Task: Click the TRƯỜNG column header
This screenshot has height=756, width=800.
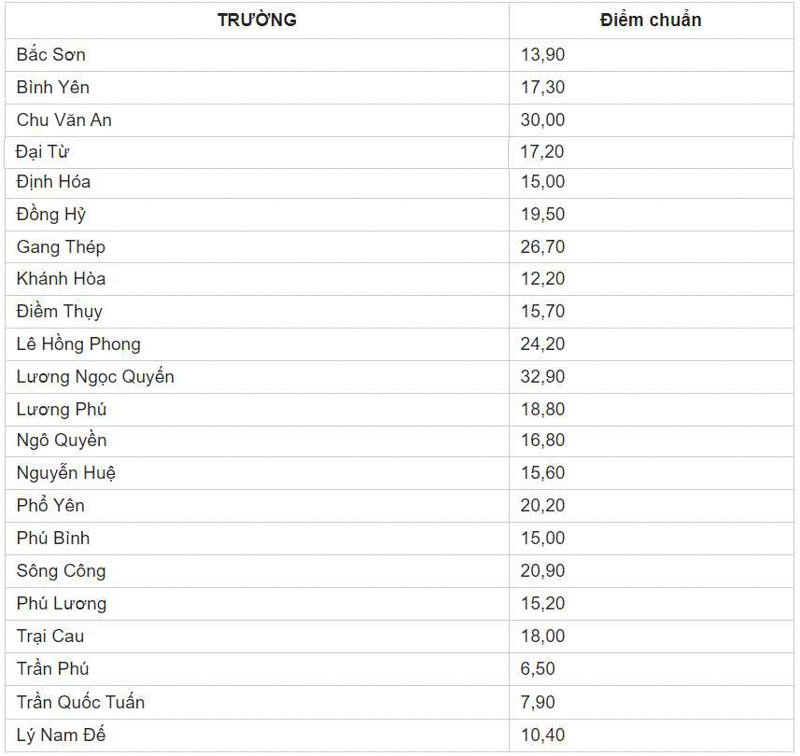Action: tap(257, 20)
